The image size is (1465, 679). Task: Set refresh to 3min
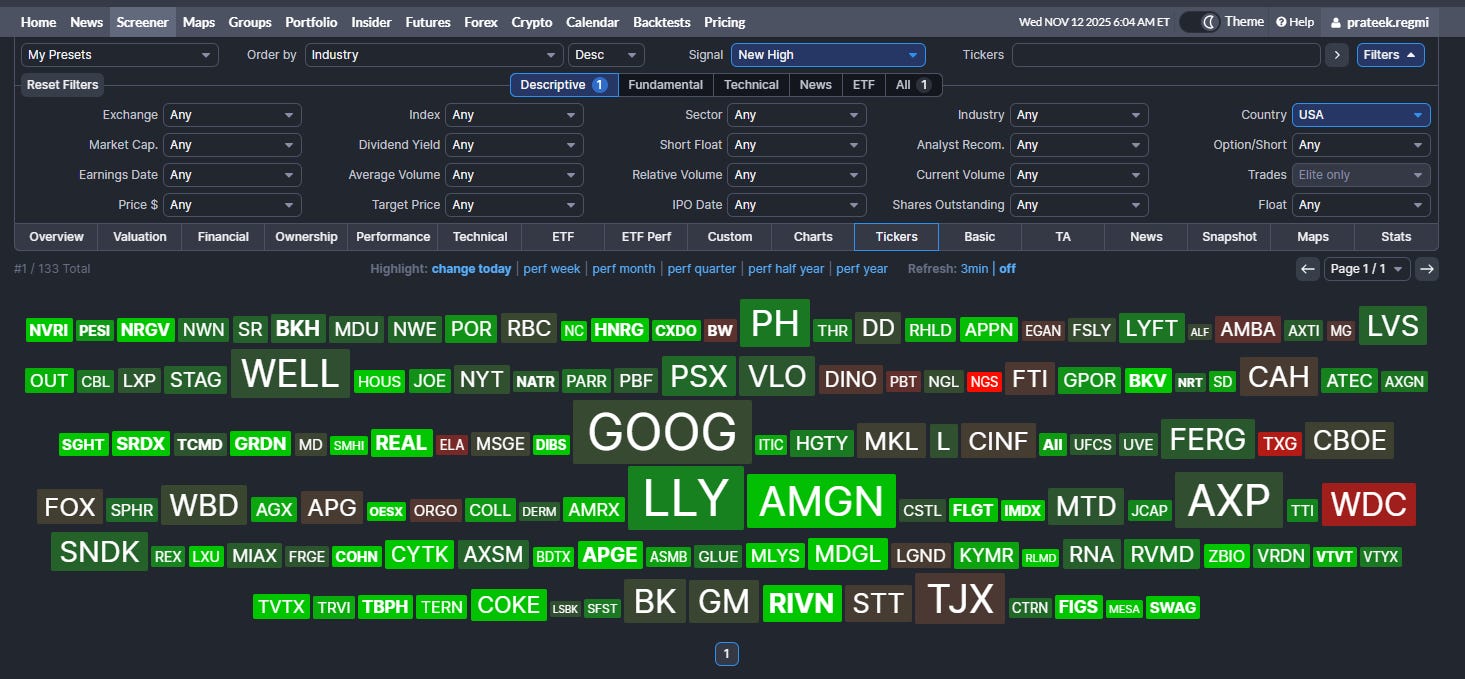974,269
